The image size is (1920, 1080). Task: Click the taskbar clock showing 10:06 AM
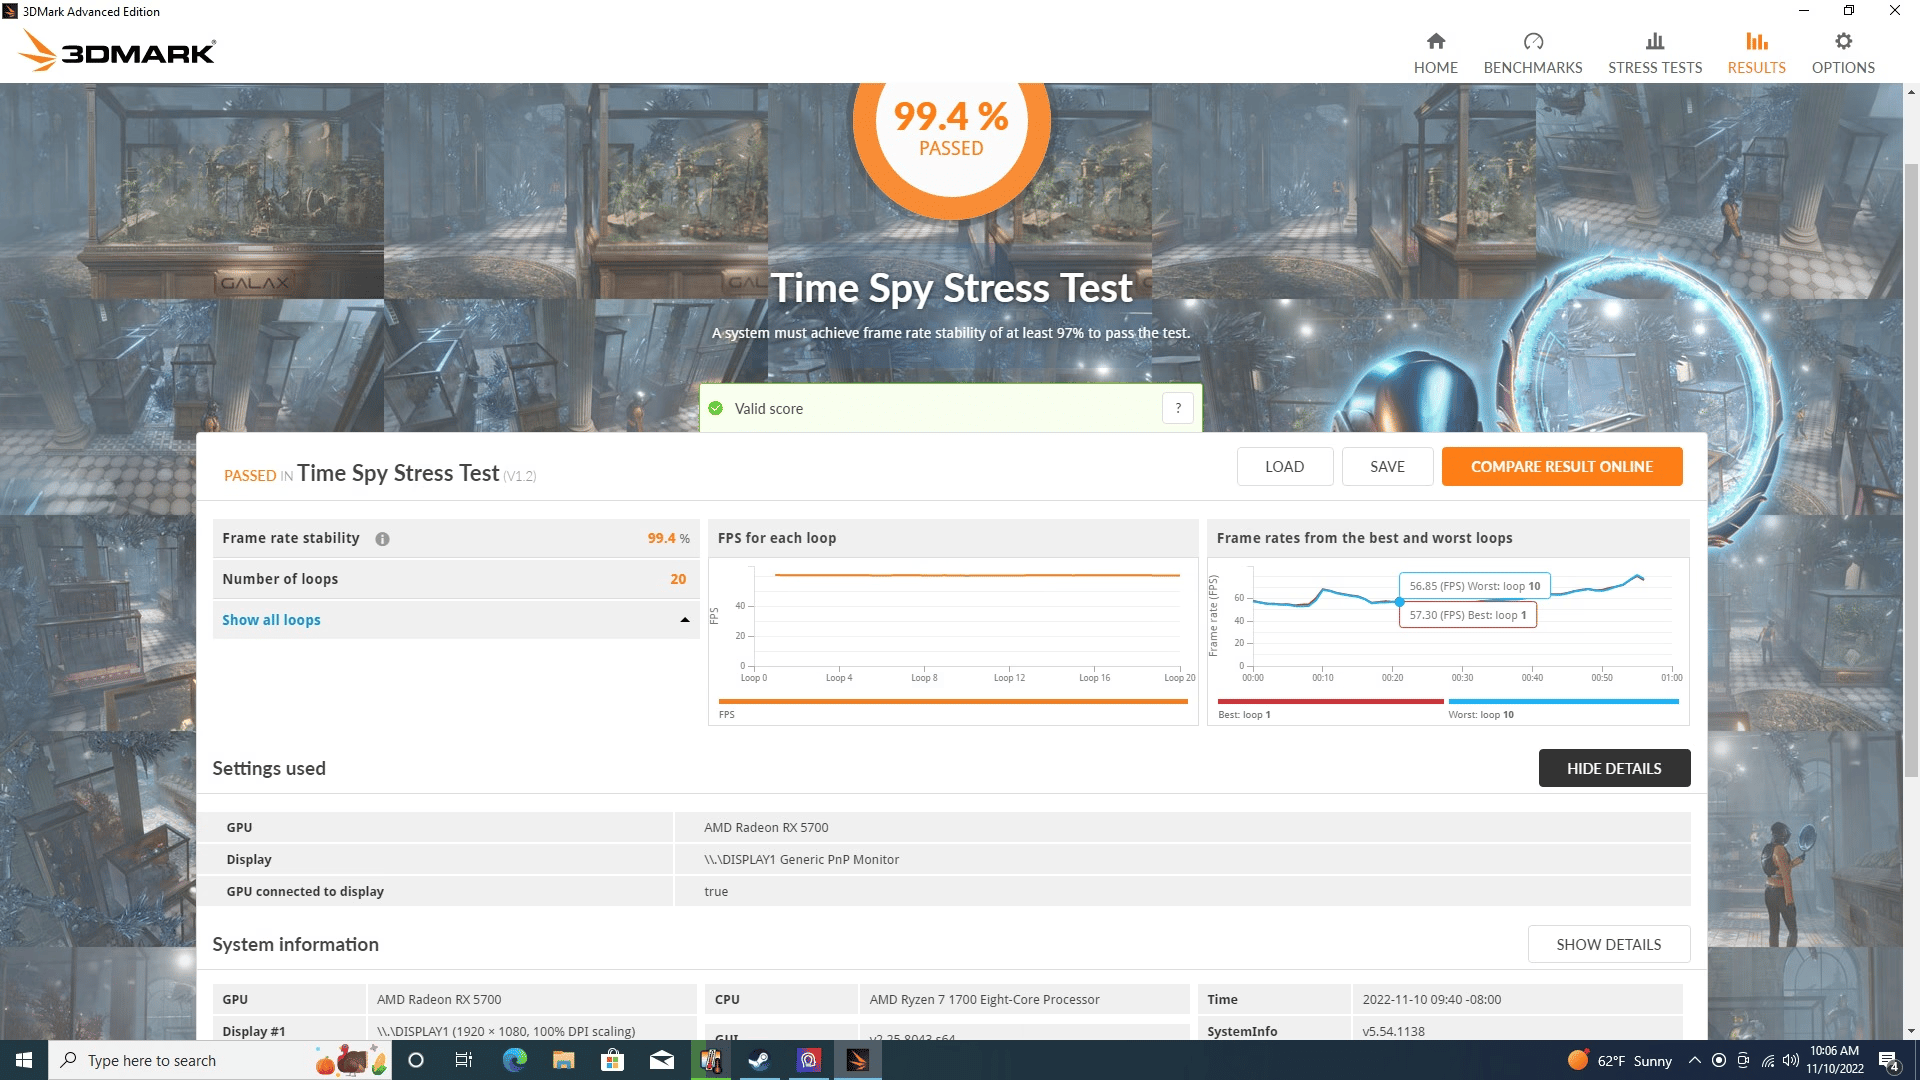[x=1834, y=1060]
